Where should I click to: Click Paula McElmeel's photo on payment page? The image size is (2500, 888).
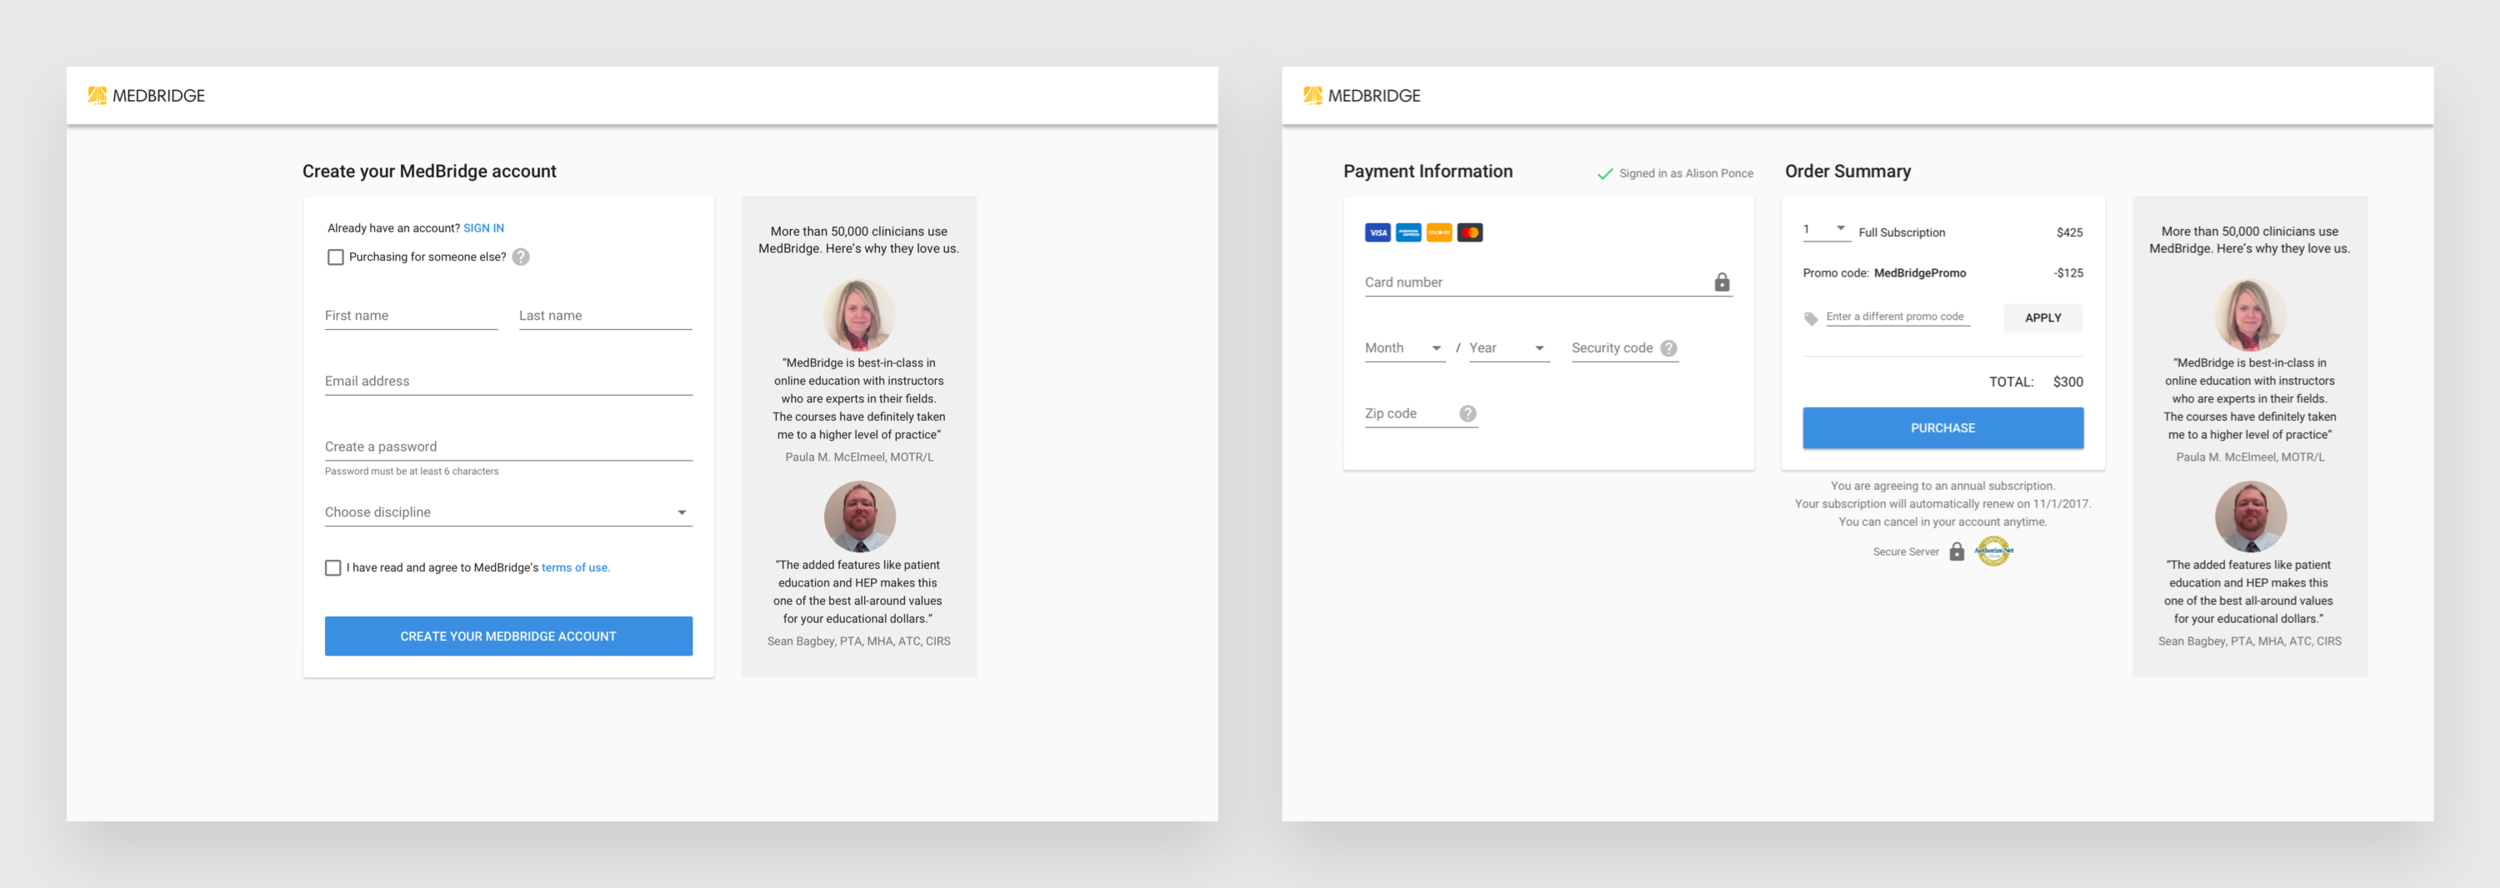click(2250, 315)
